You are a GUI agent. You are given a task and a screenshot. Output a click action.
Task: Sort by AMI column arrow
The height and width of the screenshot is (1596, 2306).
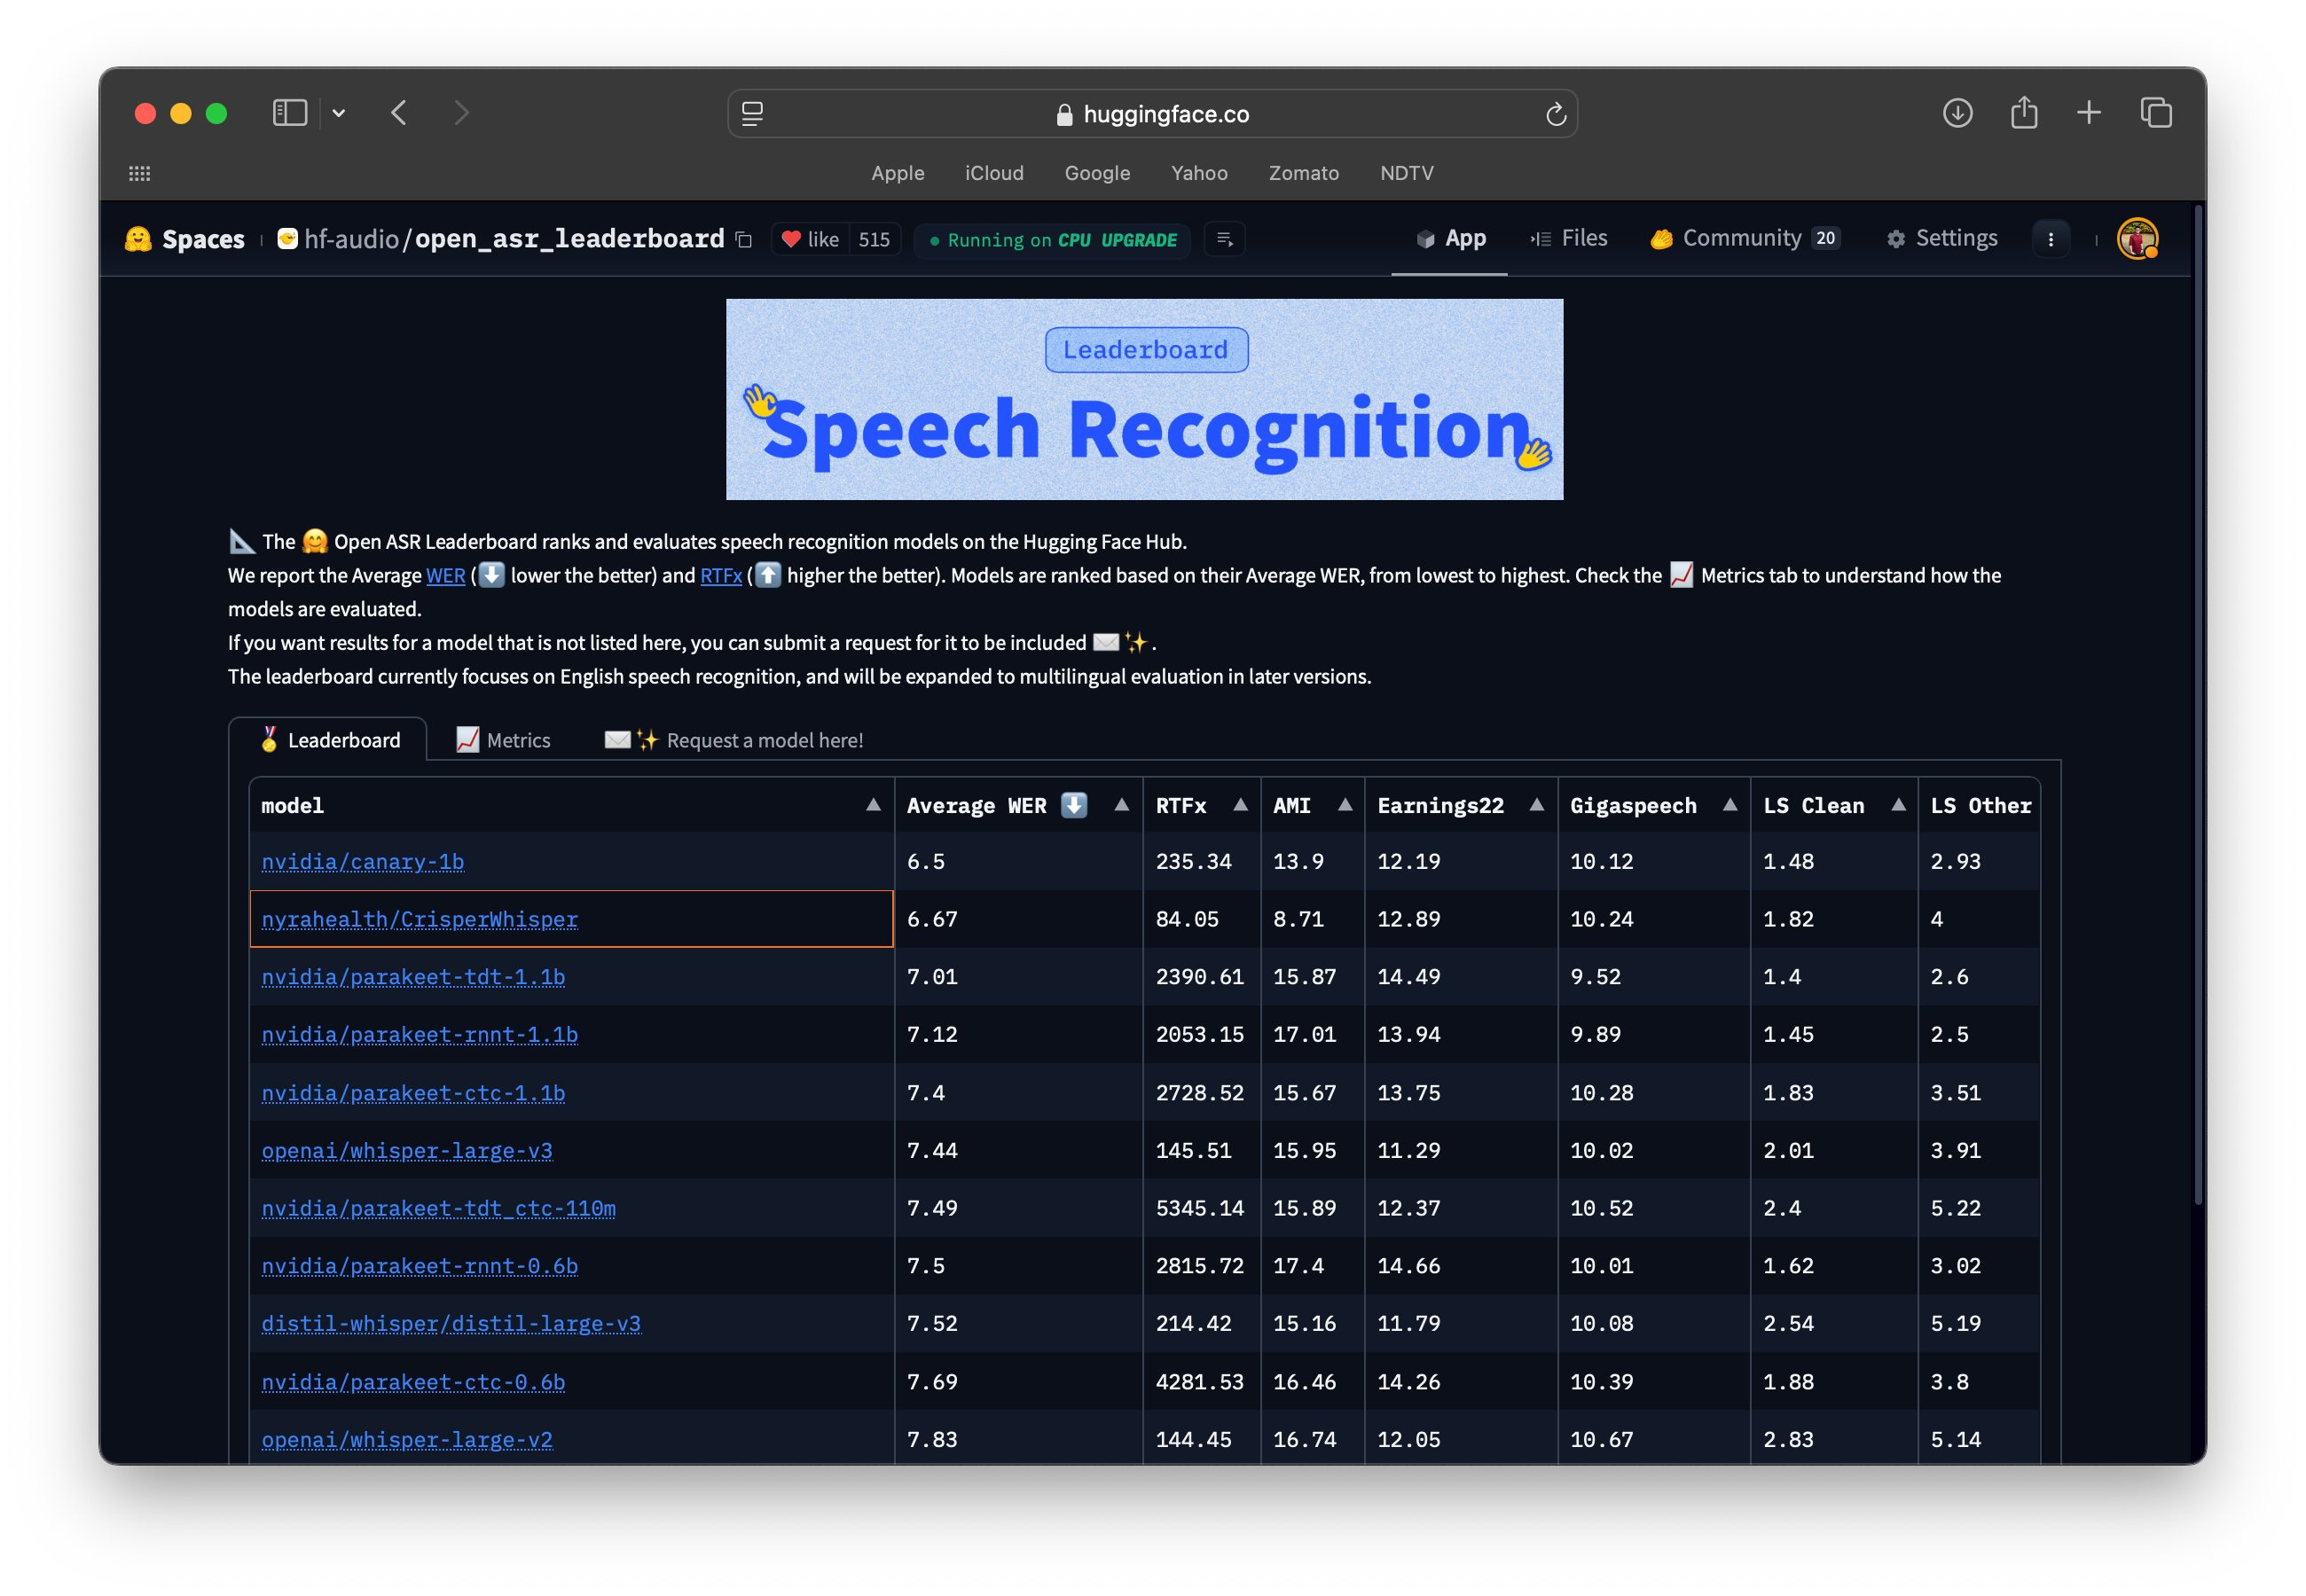1344,805
